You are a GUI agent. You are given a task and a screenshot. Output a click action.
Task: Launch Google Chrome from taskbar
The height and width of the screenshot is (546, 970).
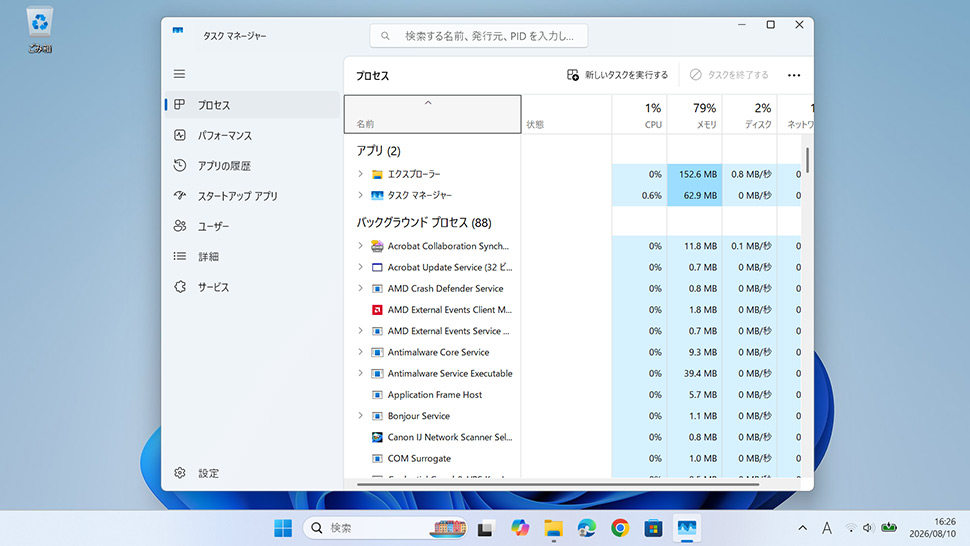pos(620,528)
